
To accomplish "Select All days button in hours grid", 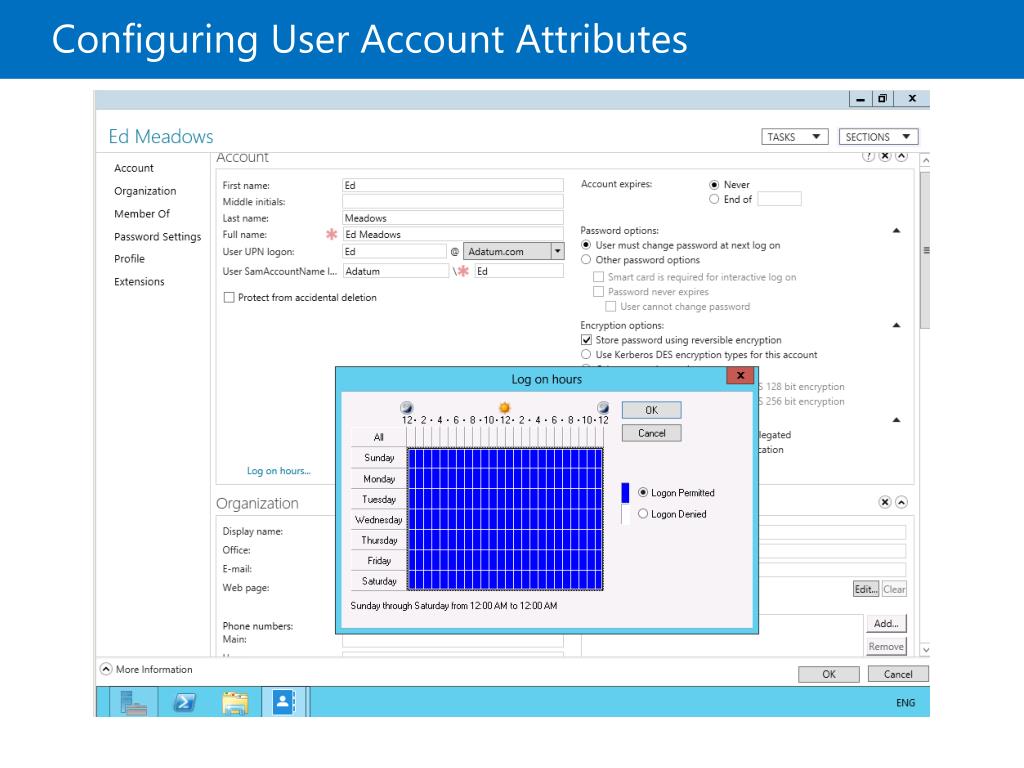I will (x=378, y=437).
